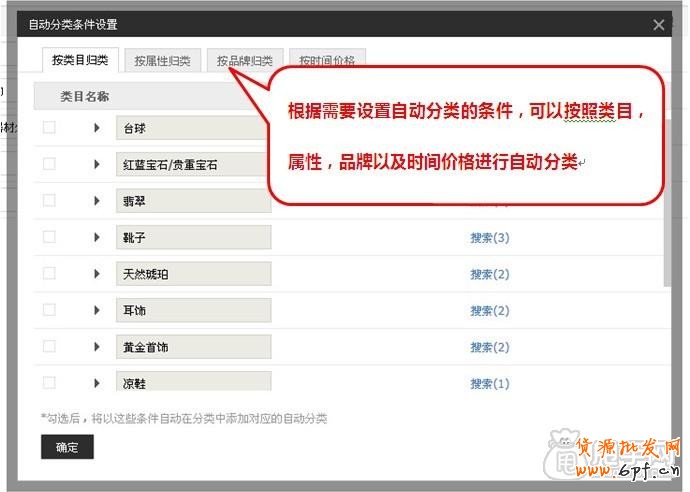Select the 按品牌归类 tab
Viewport: 690px width, 492px height.
click(x=244, y=61)
